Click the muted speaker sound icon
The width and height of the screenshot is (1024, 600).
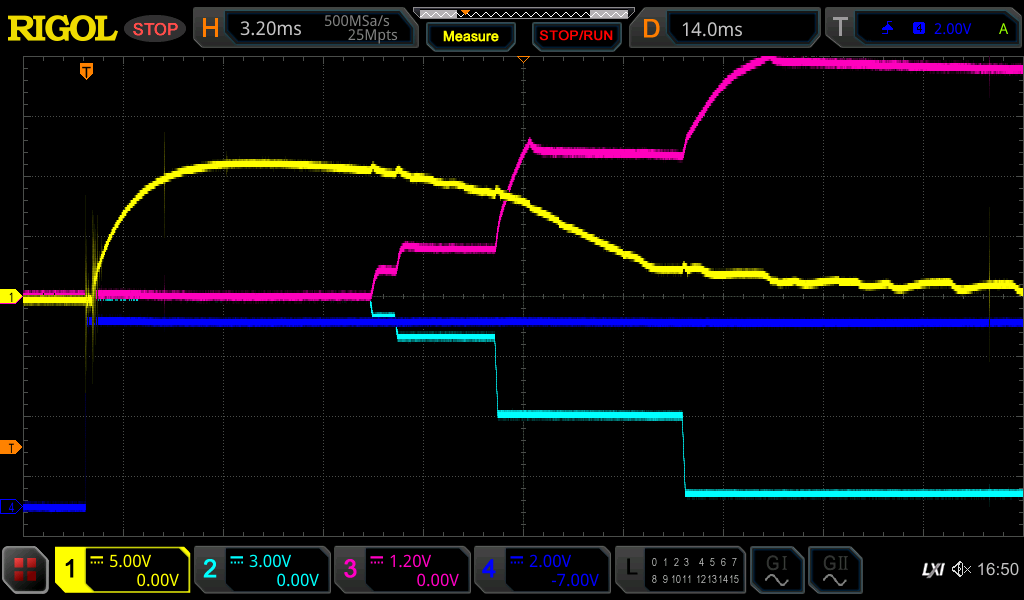click(961, 570)
